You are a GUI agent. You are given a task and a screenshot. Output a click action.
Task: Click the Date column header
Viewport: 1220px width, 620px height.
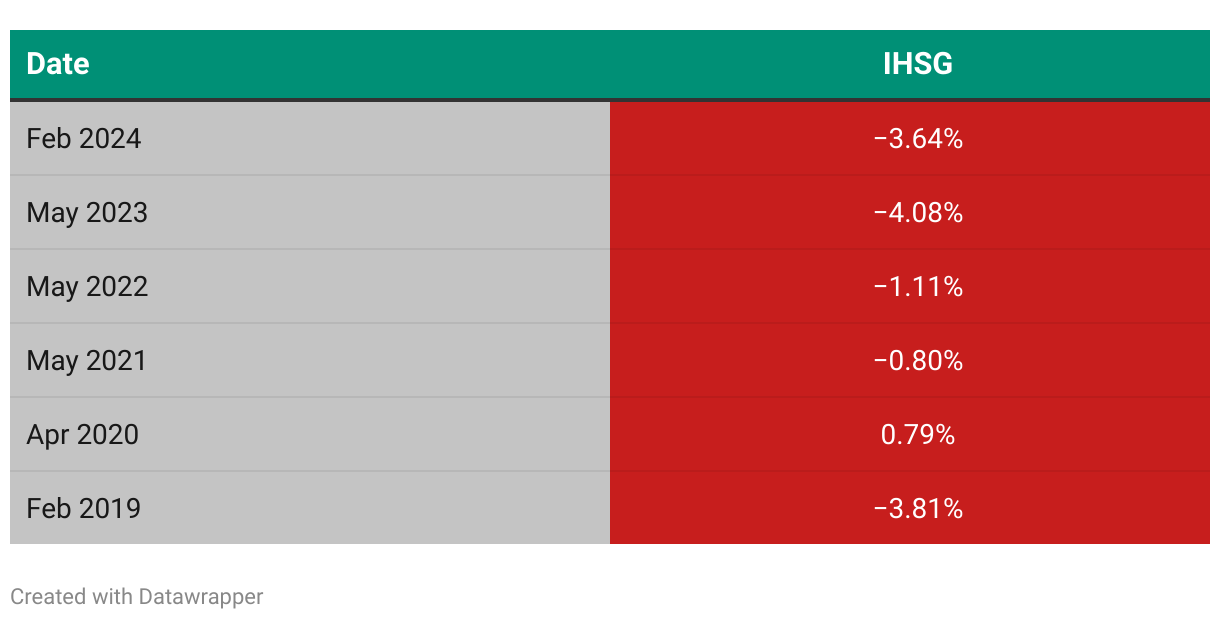pyautogui.click(x=310, y=64)
